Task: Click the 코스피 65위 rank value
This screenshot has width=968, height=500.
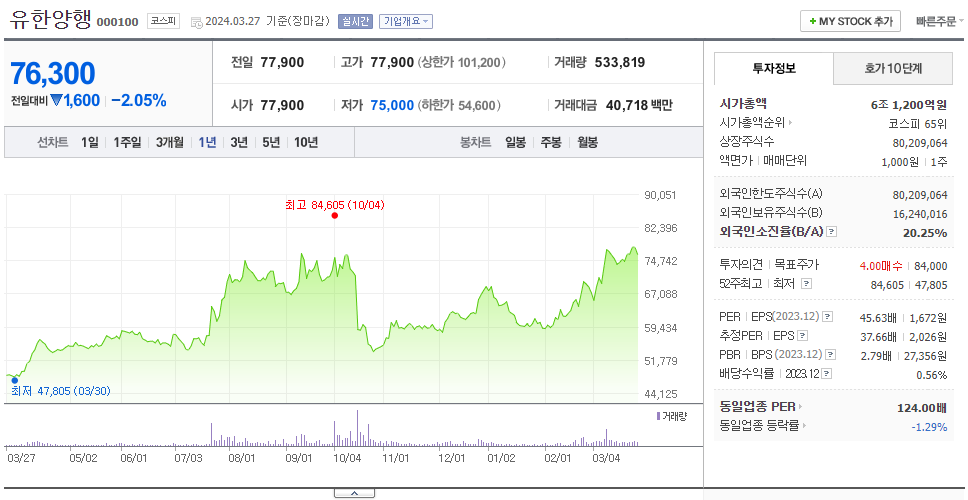Action: coord(917,124)
